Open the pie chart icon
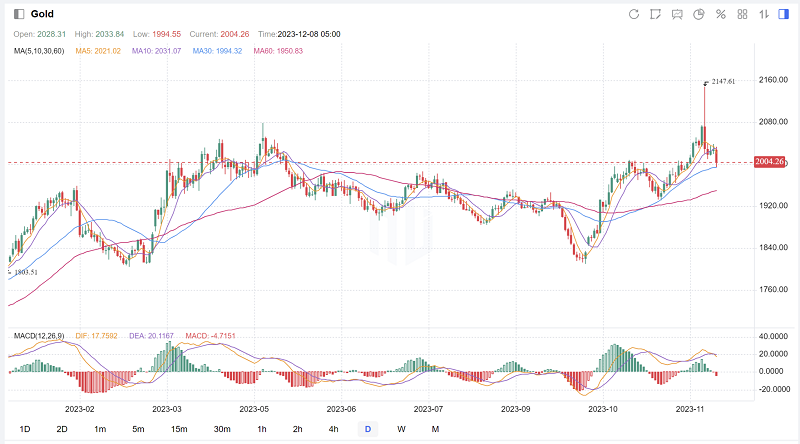The height and width of the screenshot is (444, 800). click(699, 14)
